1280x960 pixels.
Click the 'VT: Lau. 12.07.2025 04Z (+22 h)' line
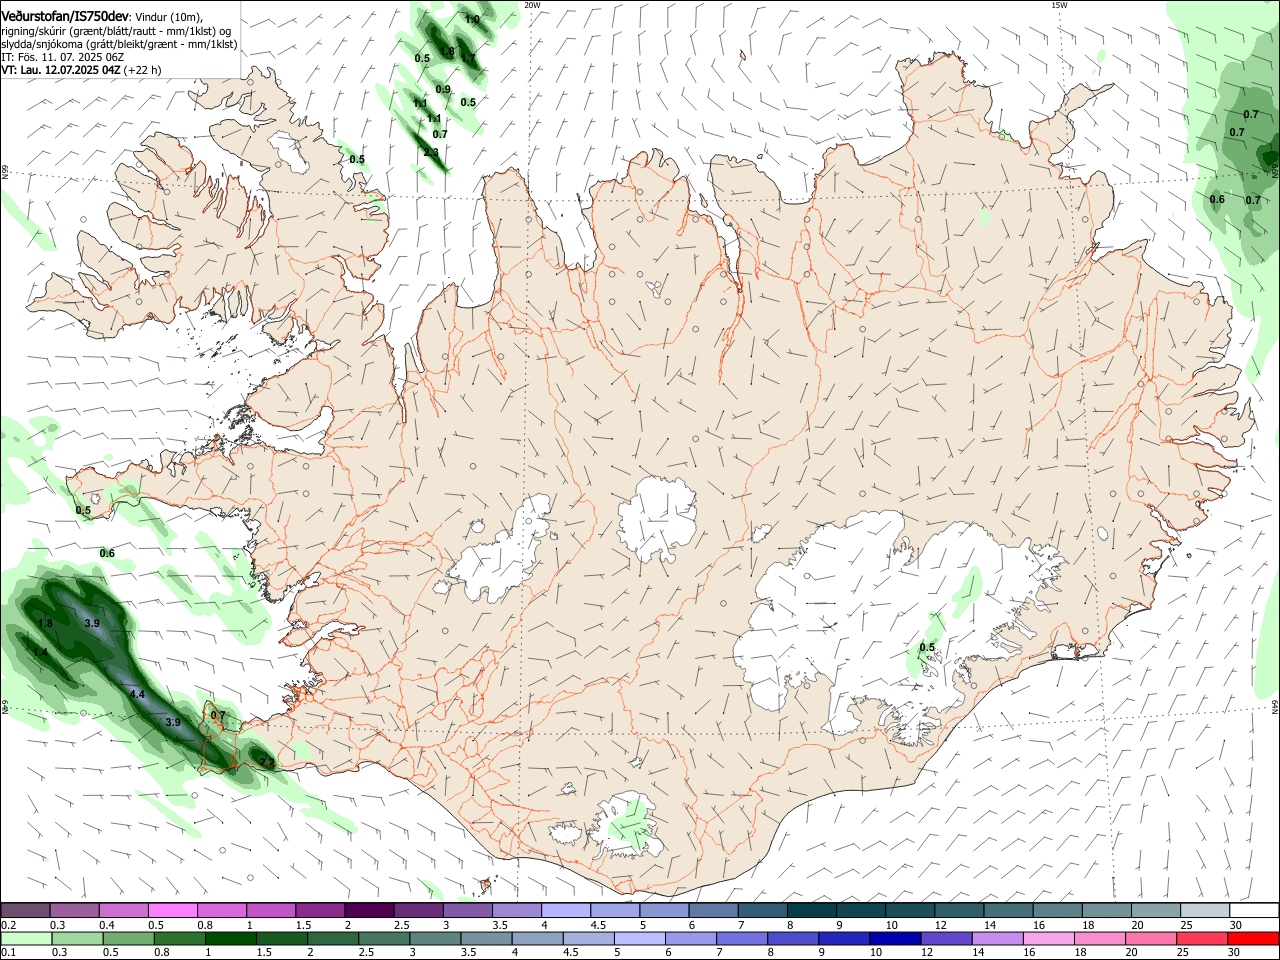(81, 70)
